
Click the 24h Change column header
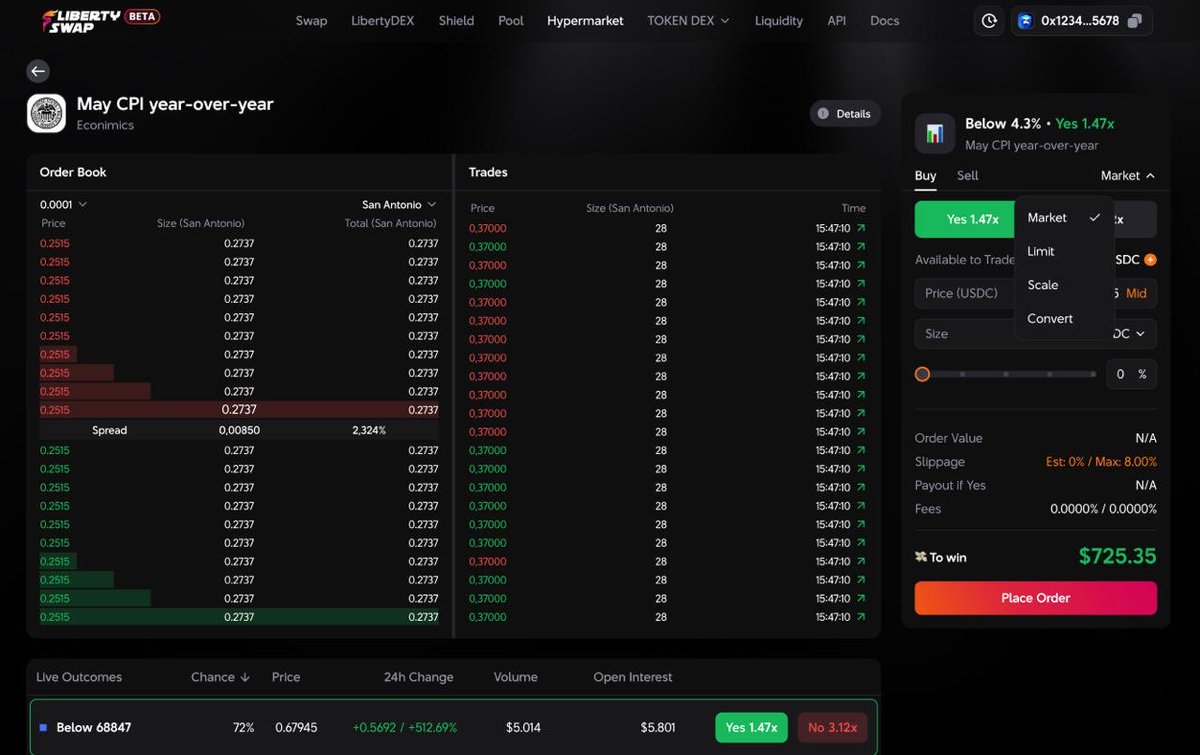click(418, 677)
